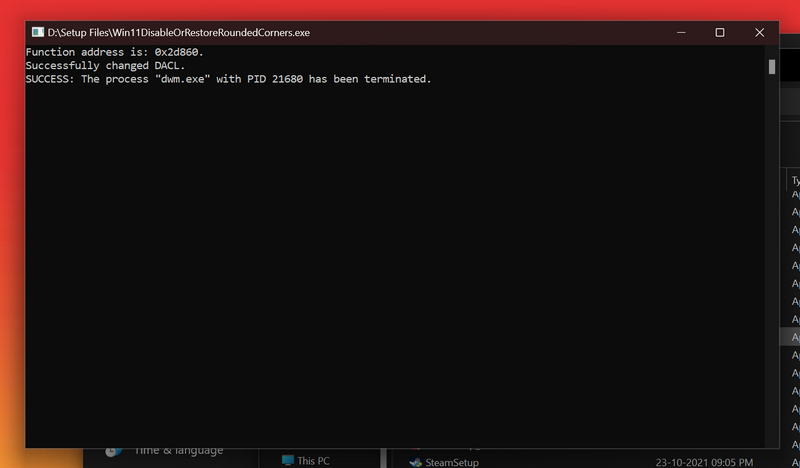Viewport: 800px width, 468px height.
Task: Click the title bar path text
Action: (178, 32)
